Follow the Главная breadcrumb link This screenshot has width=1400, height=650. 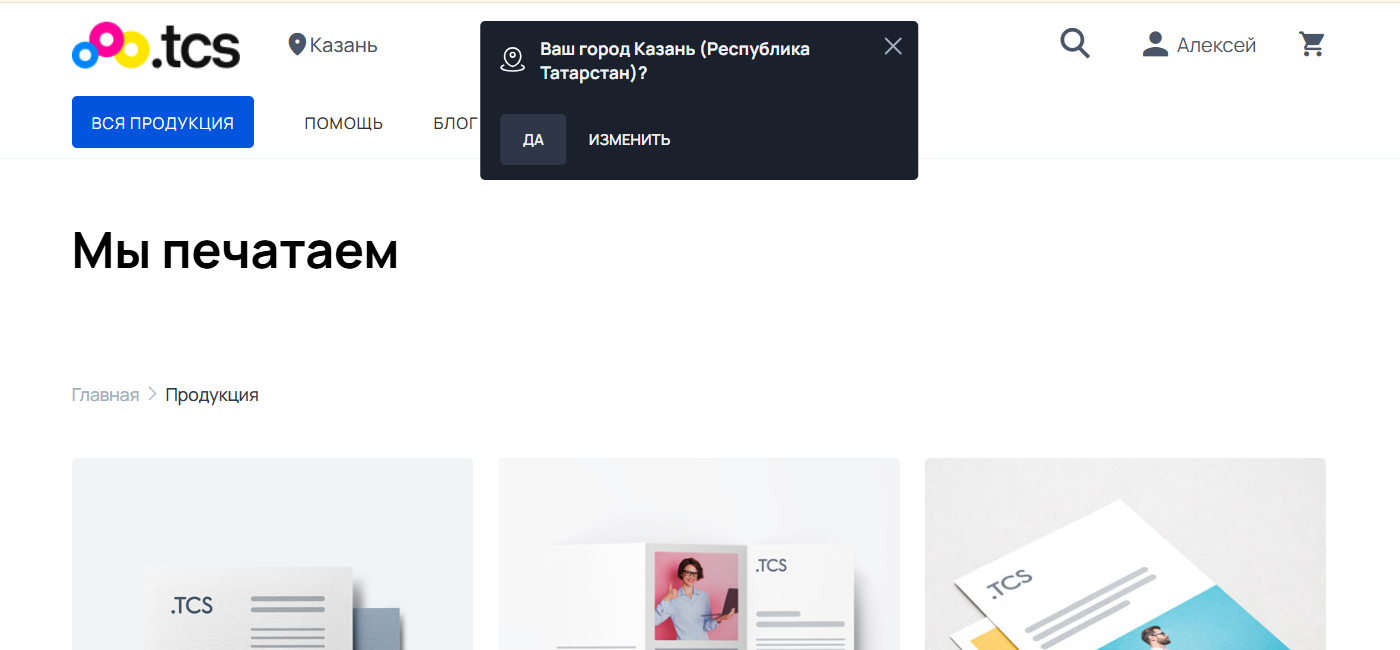[x=105, y=395]
